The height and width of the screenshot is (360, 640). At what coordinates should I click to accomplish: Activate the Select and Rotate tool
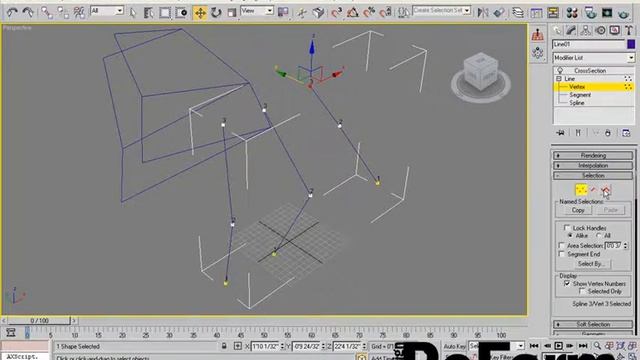[x=216, y=13]
